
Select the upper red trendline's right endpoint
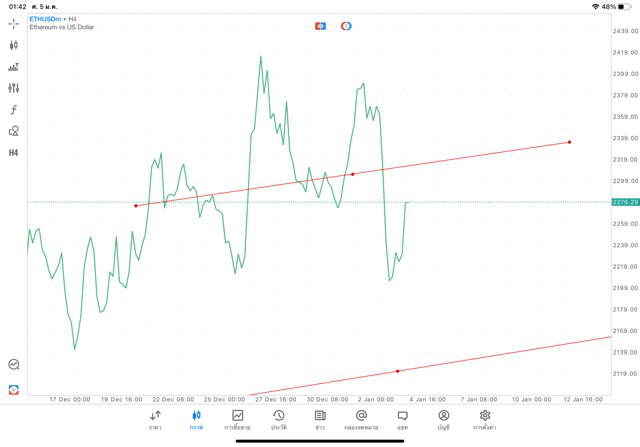click(x=569, y=142)
